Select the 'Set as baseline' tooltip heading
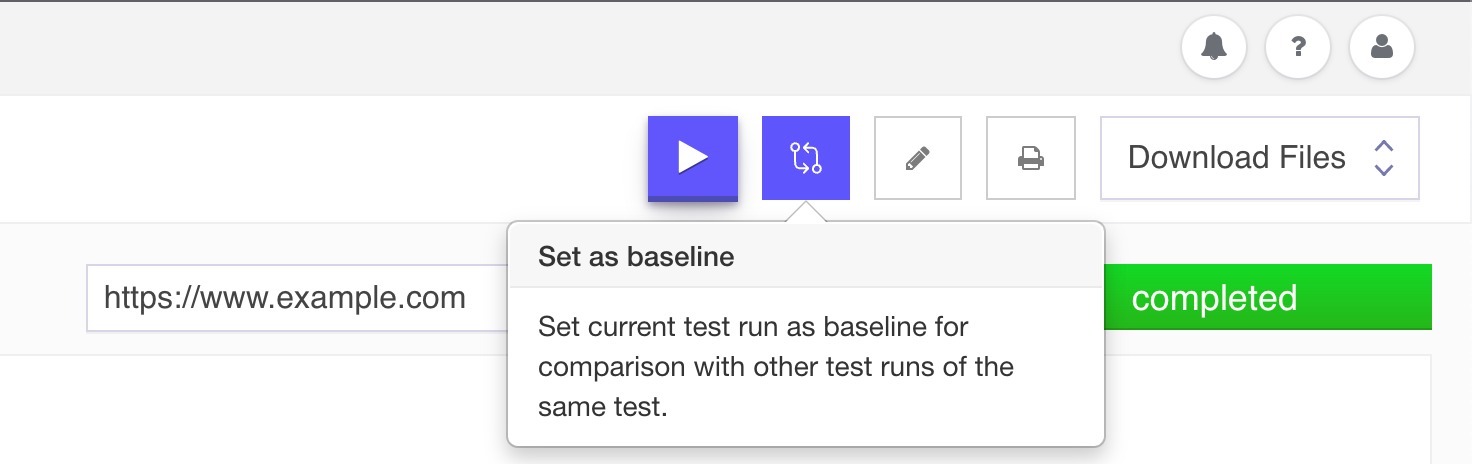1472x464 pixels. tap(636, 257)
